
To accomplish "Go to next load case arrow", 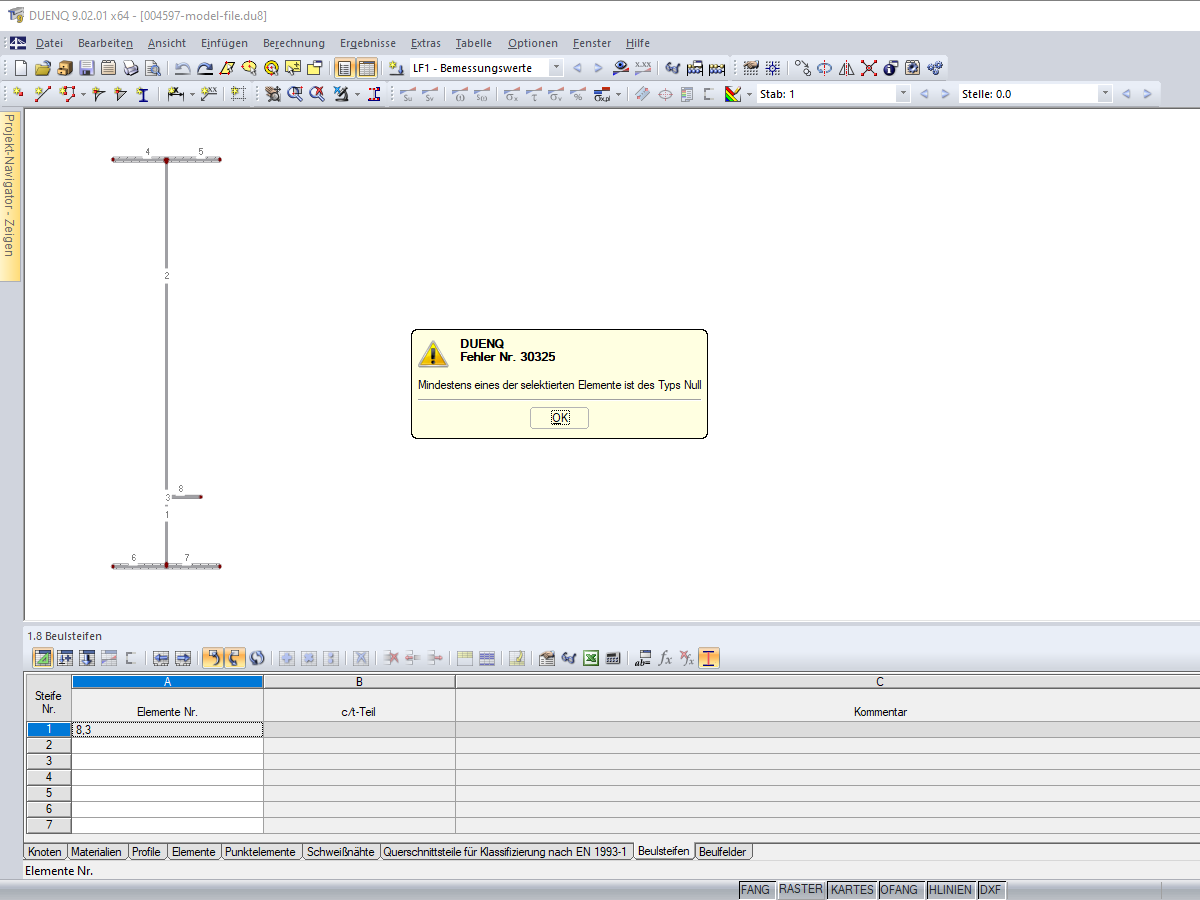I will pos(598,68).
